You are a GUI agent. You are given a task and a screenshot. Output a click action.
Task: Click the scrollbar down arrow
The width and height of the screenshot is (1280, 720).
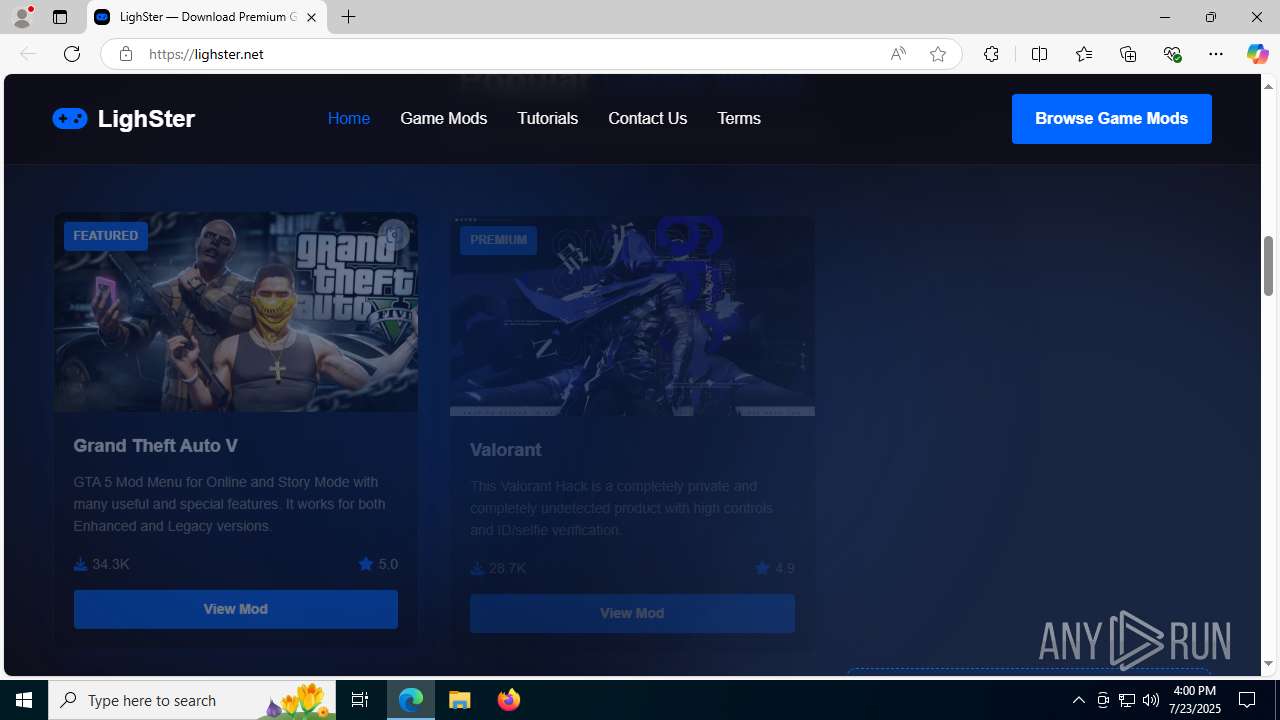pos(1269,664)
